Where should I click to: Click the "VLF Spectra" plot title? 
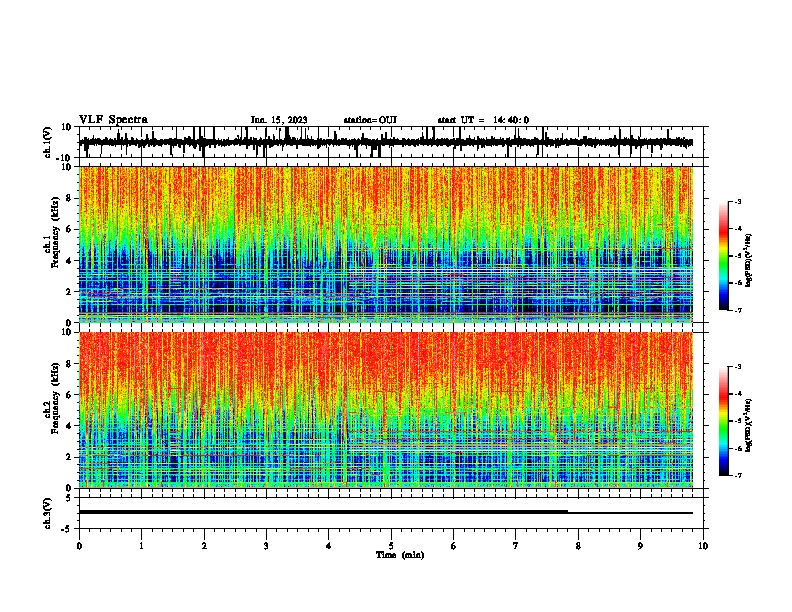[x=113, y=120]
